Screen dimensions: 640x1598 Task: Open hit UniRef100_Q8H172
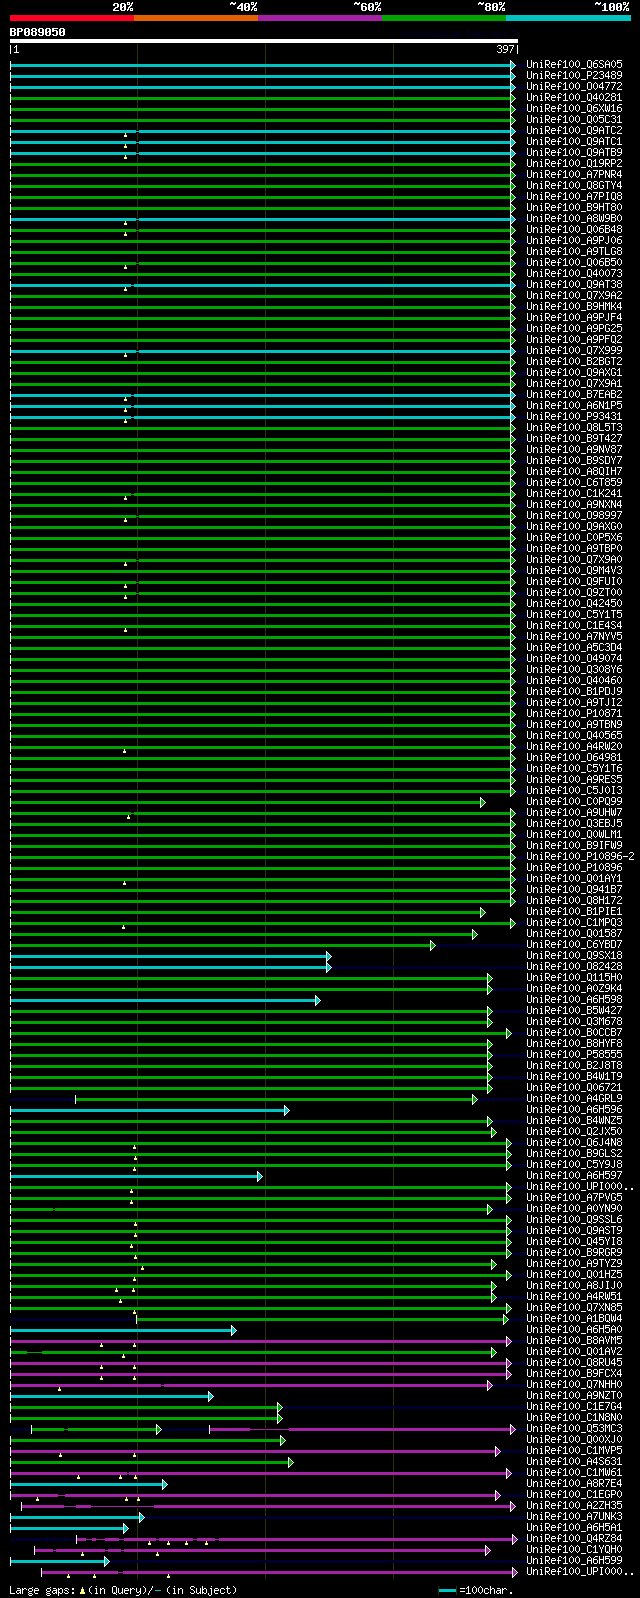(574, 900)
